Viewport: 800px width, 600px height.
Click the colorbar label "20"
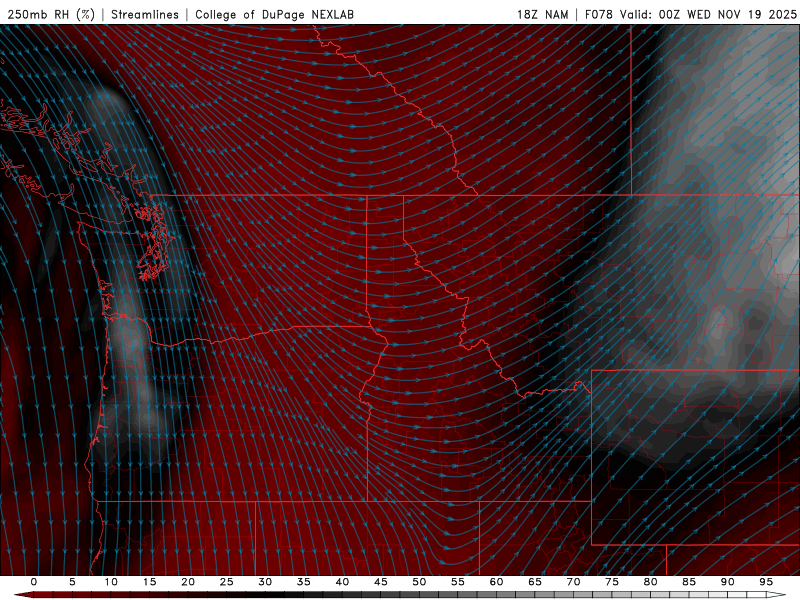[188, 582]
